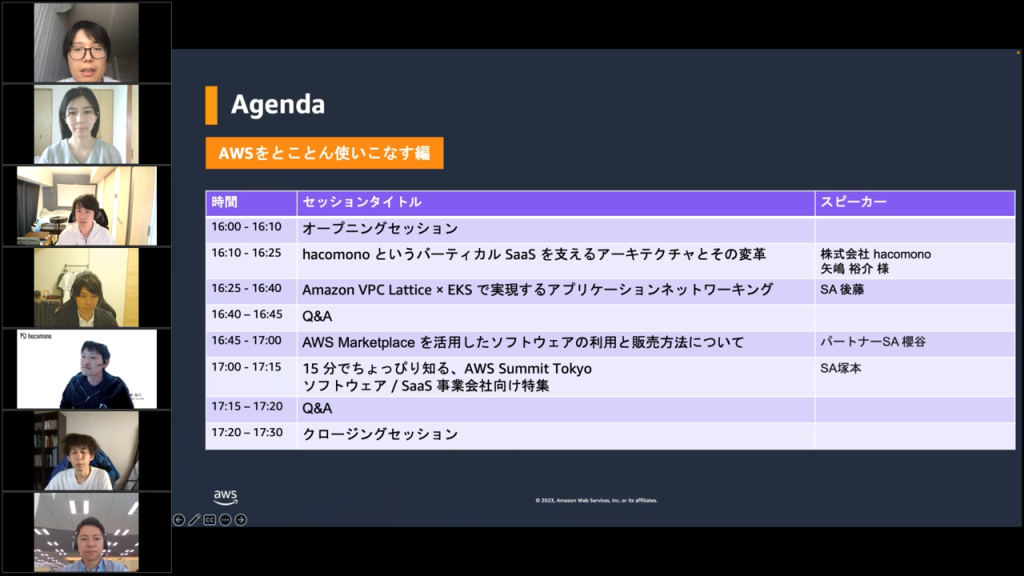The image size is (1024, 576).
Task: Go to the previous slide using the left arrow icon
Action: pyautogui.click(x=179, y=520)
